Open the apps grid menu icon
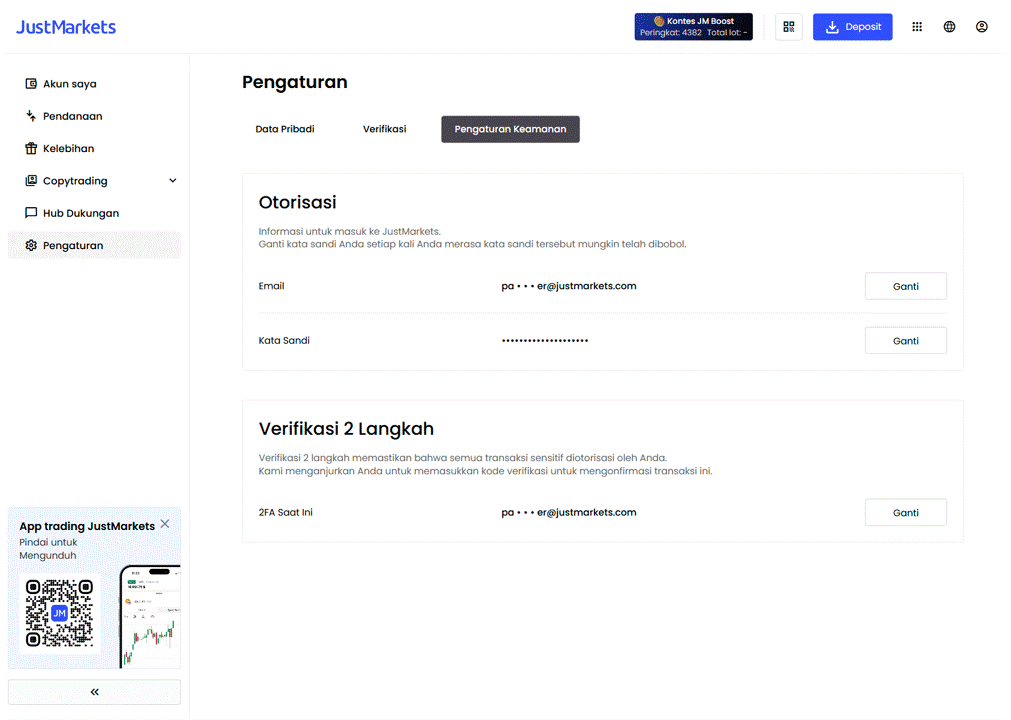1011x720 pixels. tap(917, 26)
